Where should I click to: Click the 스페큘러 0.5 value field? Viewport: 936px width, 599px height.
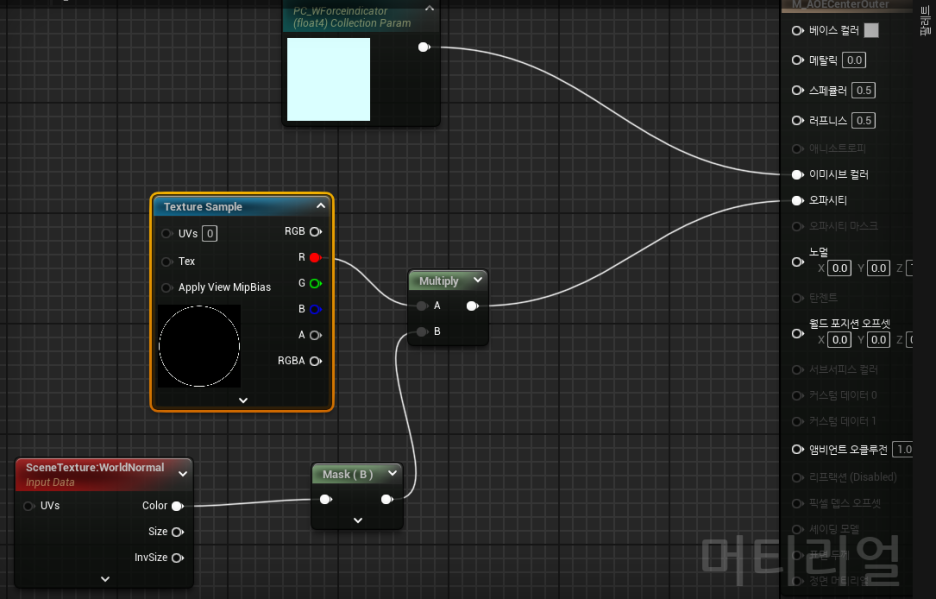864,90
